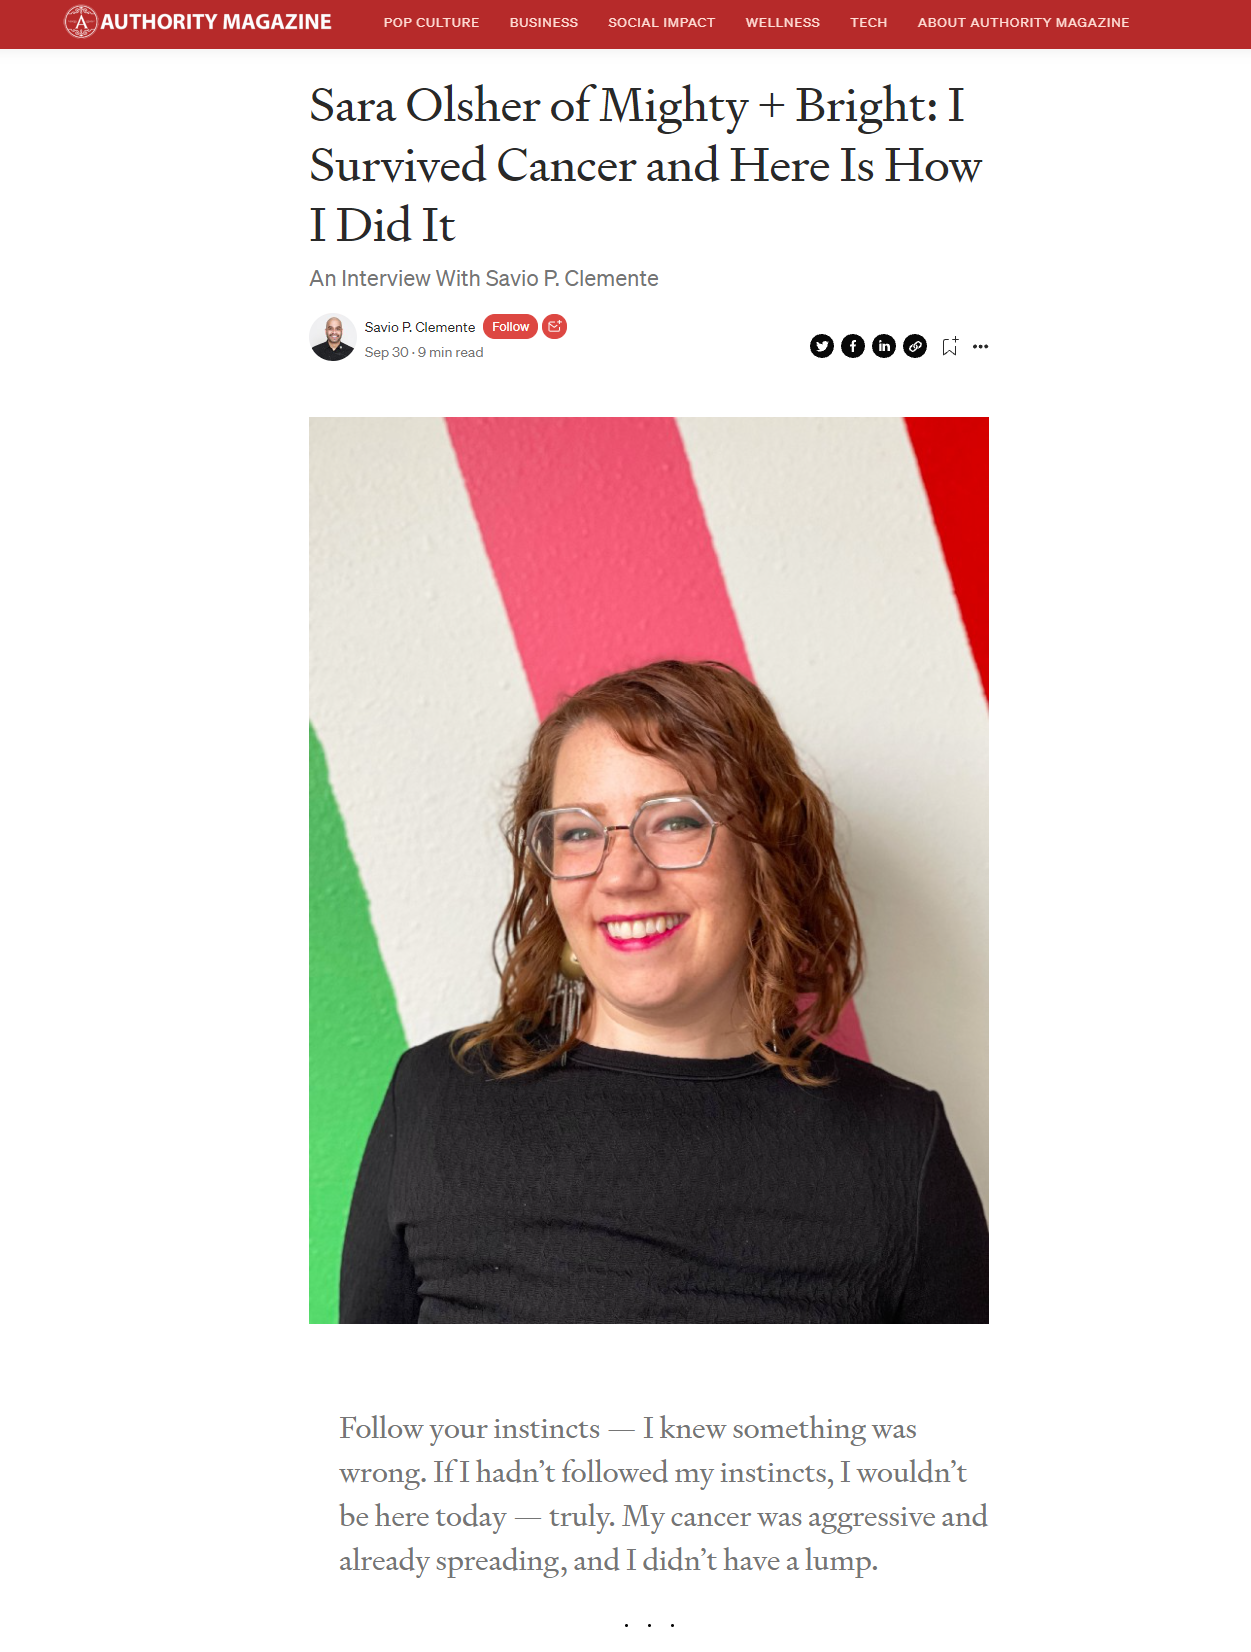This screenshot has width=1251, height=1652.
Task: Open Savio P. Clemente author name link
Action: pyautogui.click(x=420, y=327)
